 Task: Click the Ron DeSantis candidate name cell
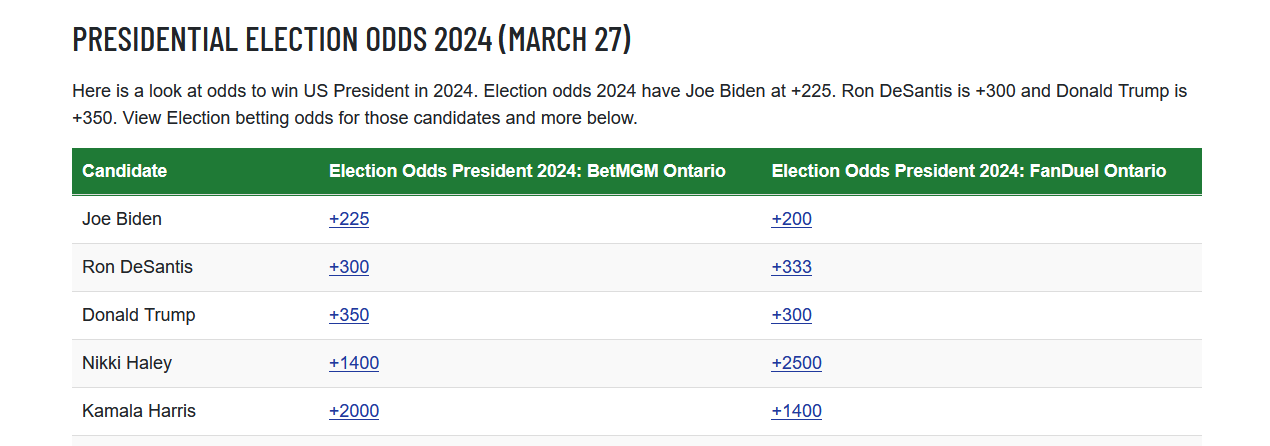click(x=137, y=267)
